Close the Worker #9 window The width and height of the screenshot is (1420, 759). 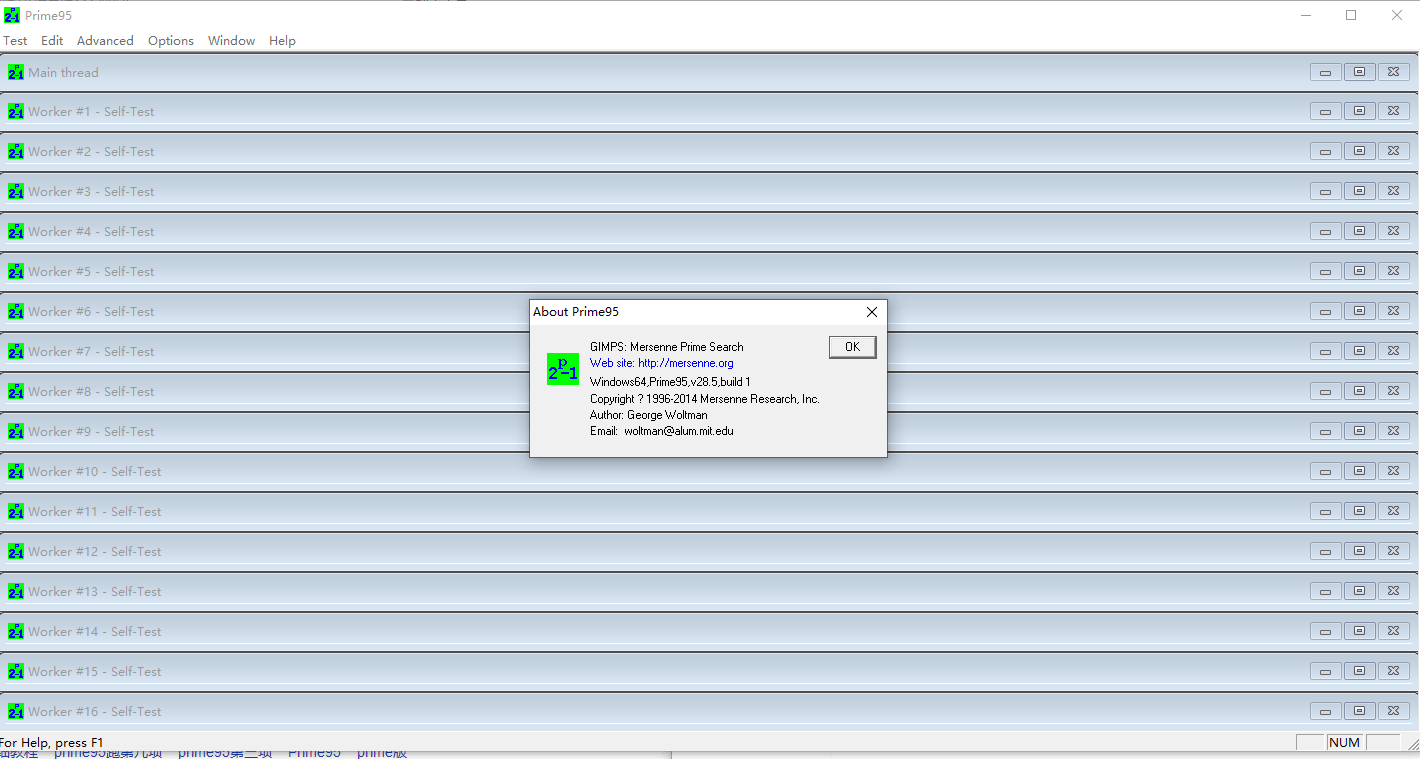click(x=1393, y=431)
